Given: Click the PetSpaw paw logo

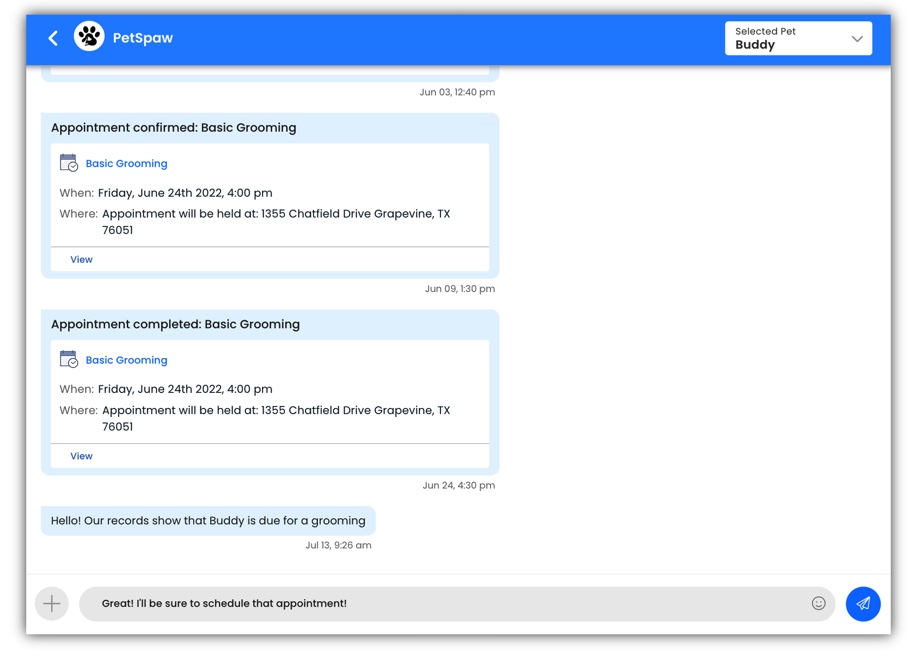Looking at the screenshot, I should (89, 36).
